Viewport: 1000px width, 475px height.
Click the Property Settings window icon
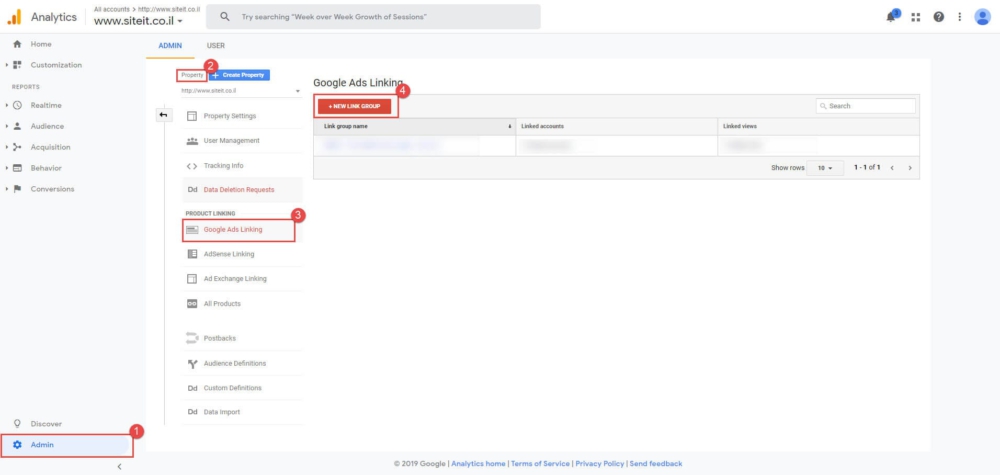coord(192,116)
